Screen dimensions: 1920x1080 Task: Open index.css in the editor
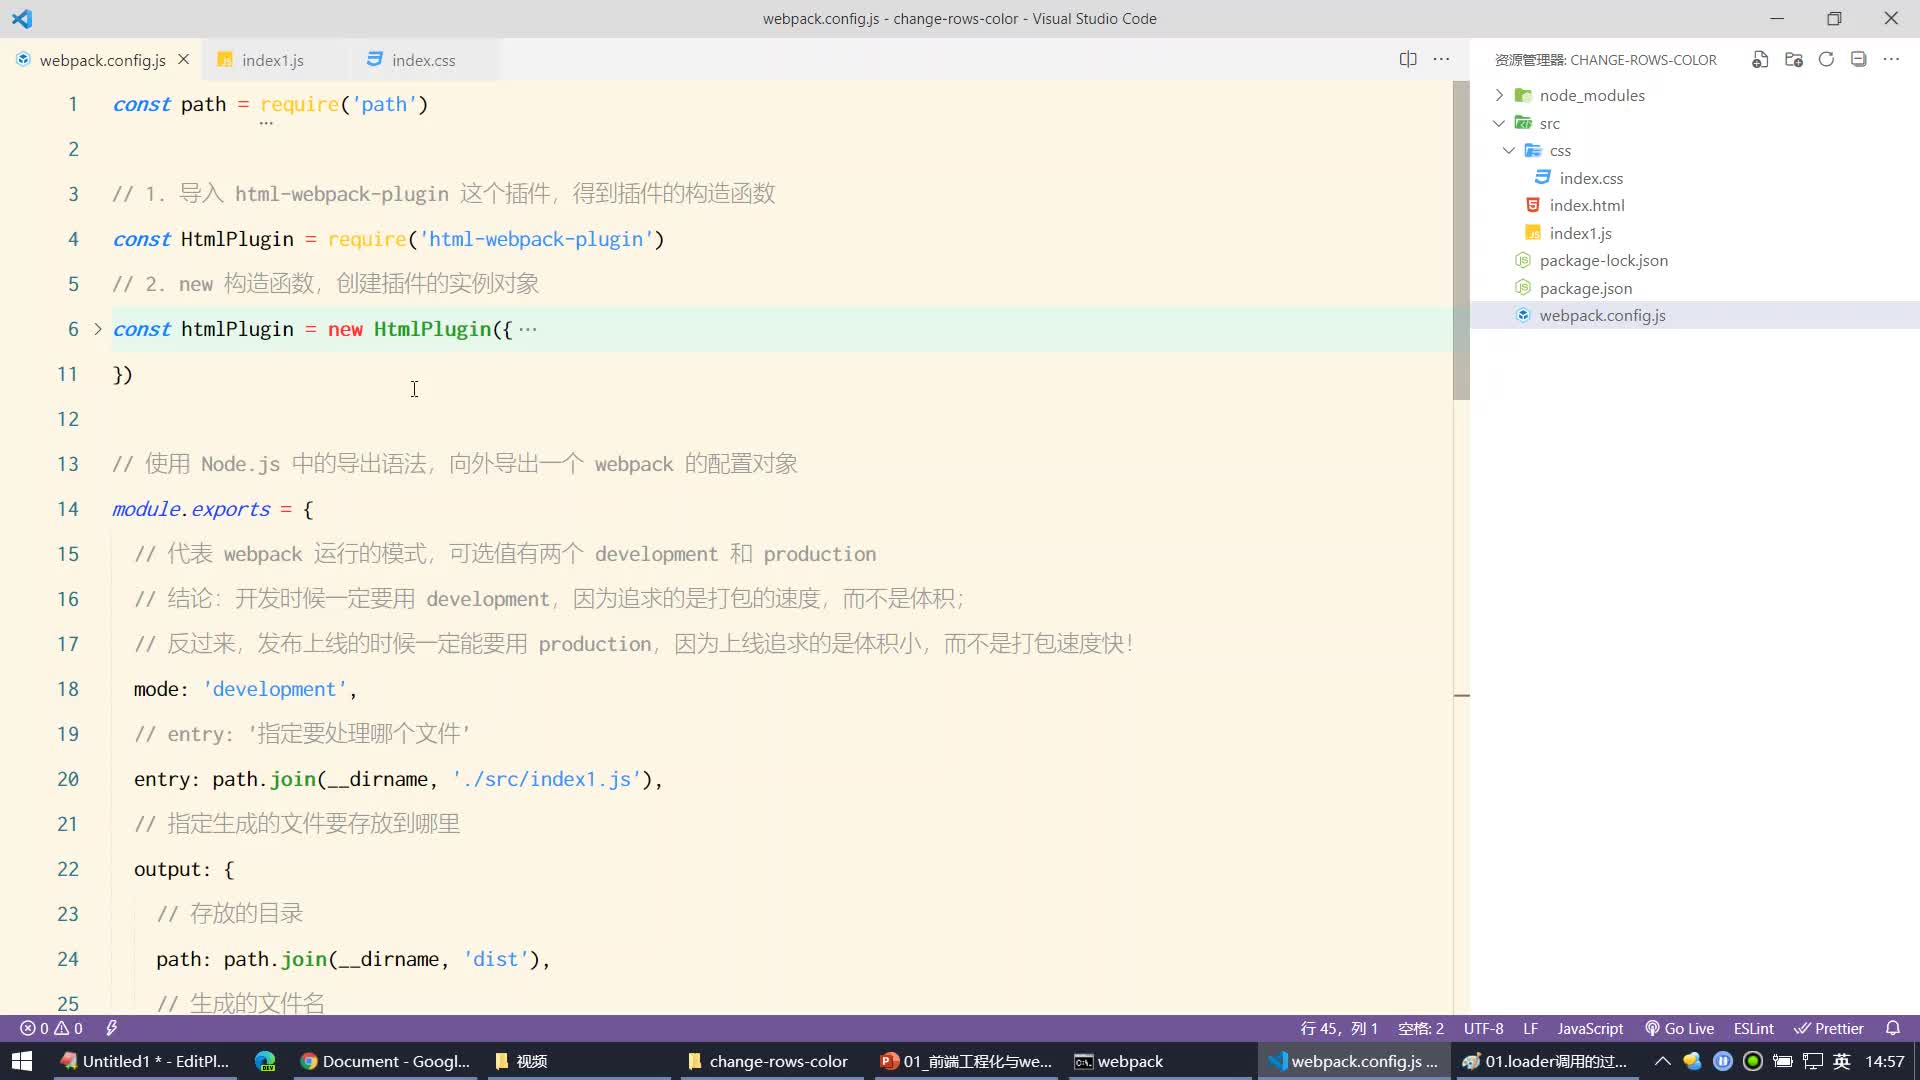pos(422,59)
